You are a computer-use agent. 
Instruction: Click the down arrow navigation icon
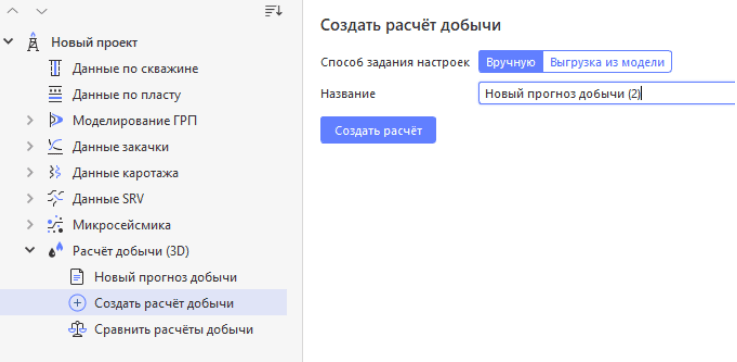click(42, 11)
